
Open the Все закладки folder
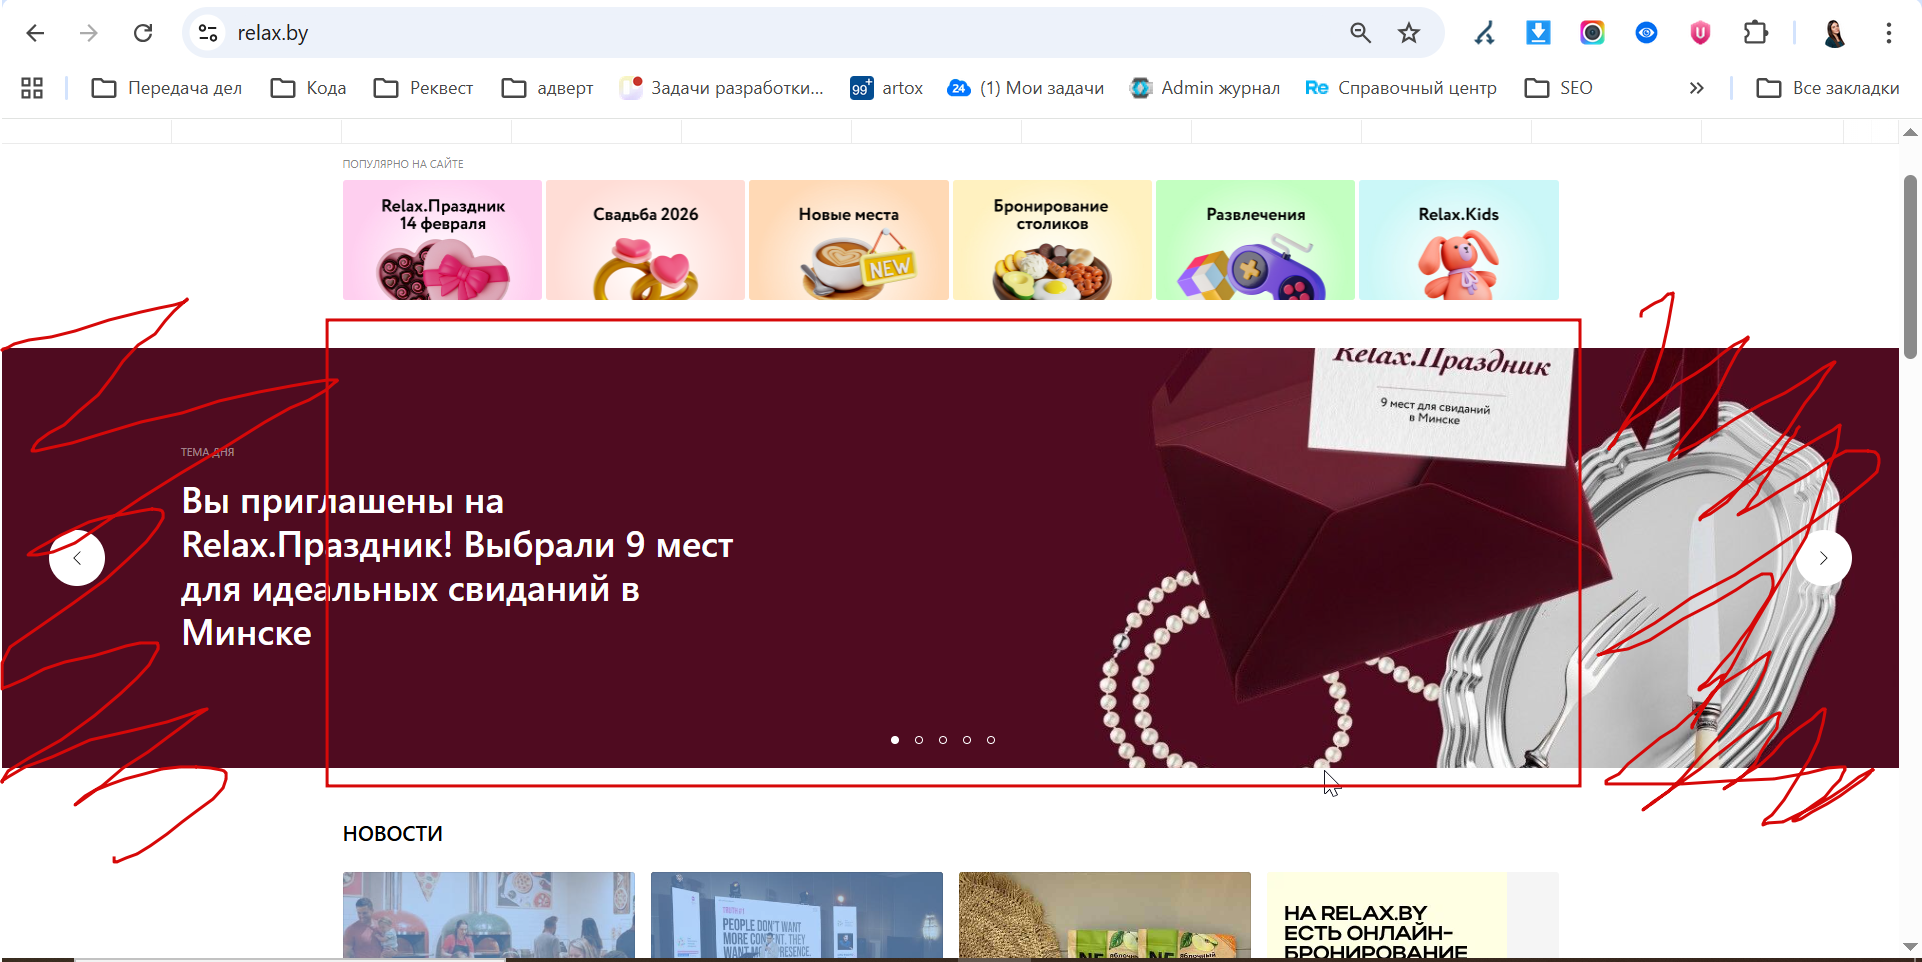(1828, 88)
